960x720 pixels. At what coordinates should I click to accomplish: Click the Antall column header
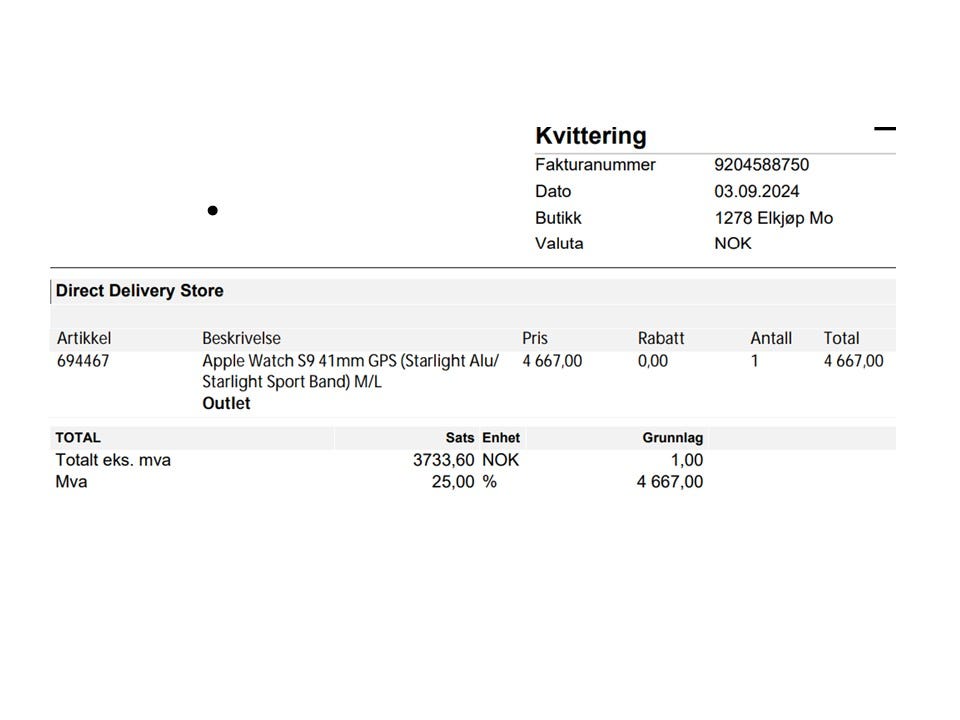pos(771,338)
